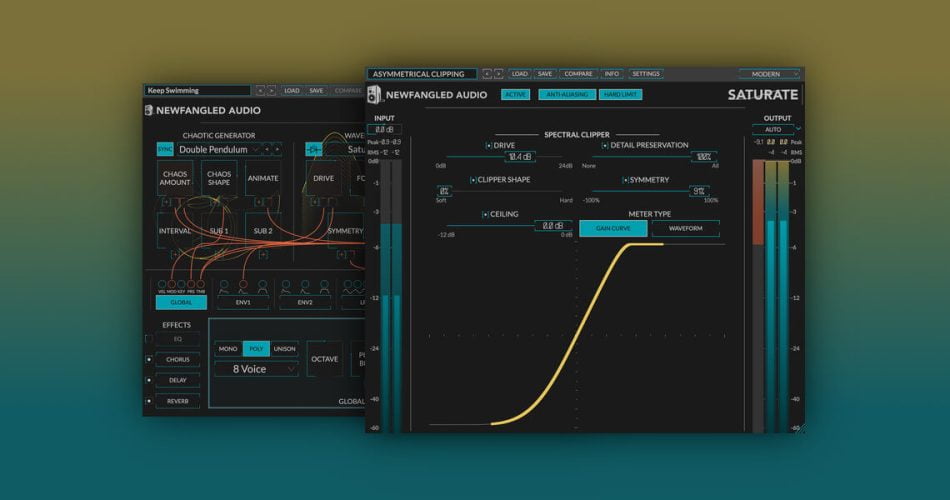
Task: Click the middle ENV1 modulation output circle
Action: pos(243,283)
